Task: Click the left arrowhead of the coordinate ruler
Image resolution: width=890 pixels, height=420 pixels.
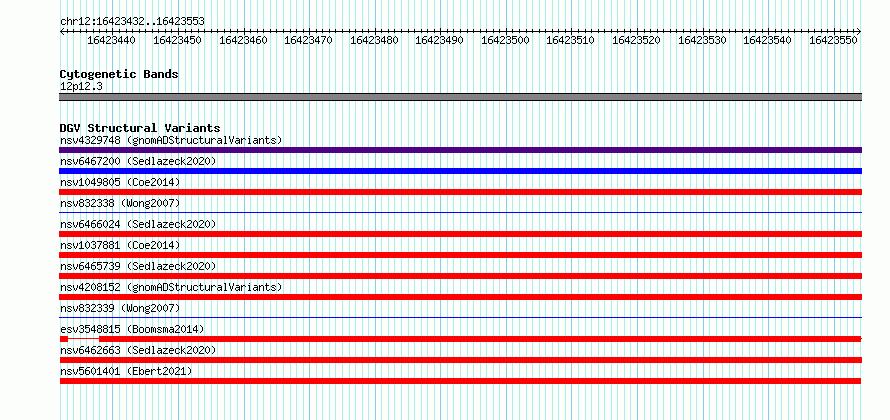Action: (62, 31)
